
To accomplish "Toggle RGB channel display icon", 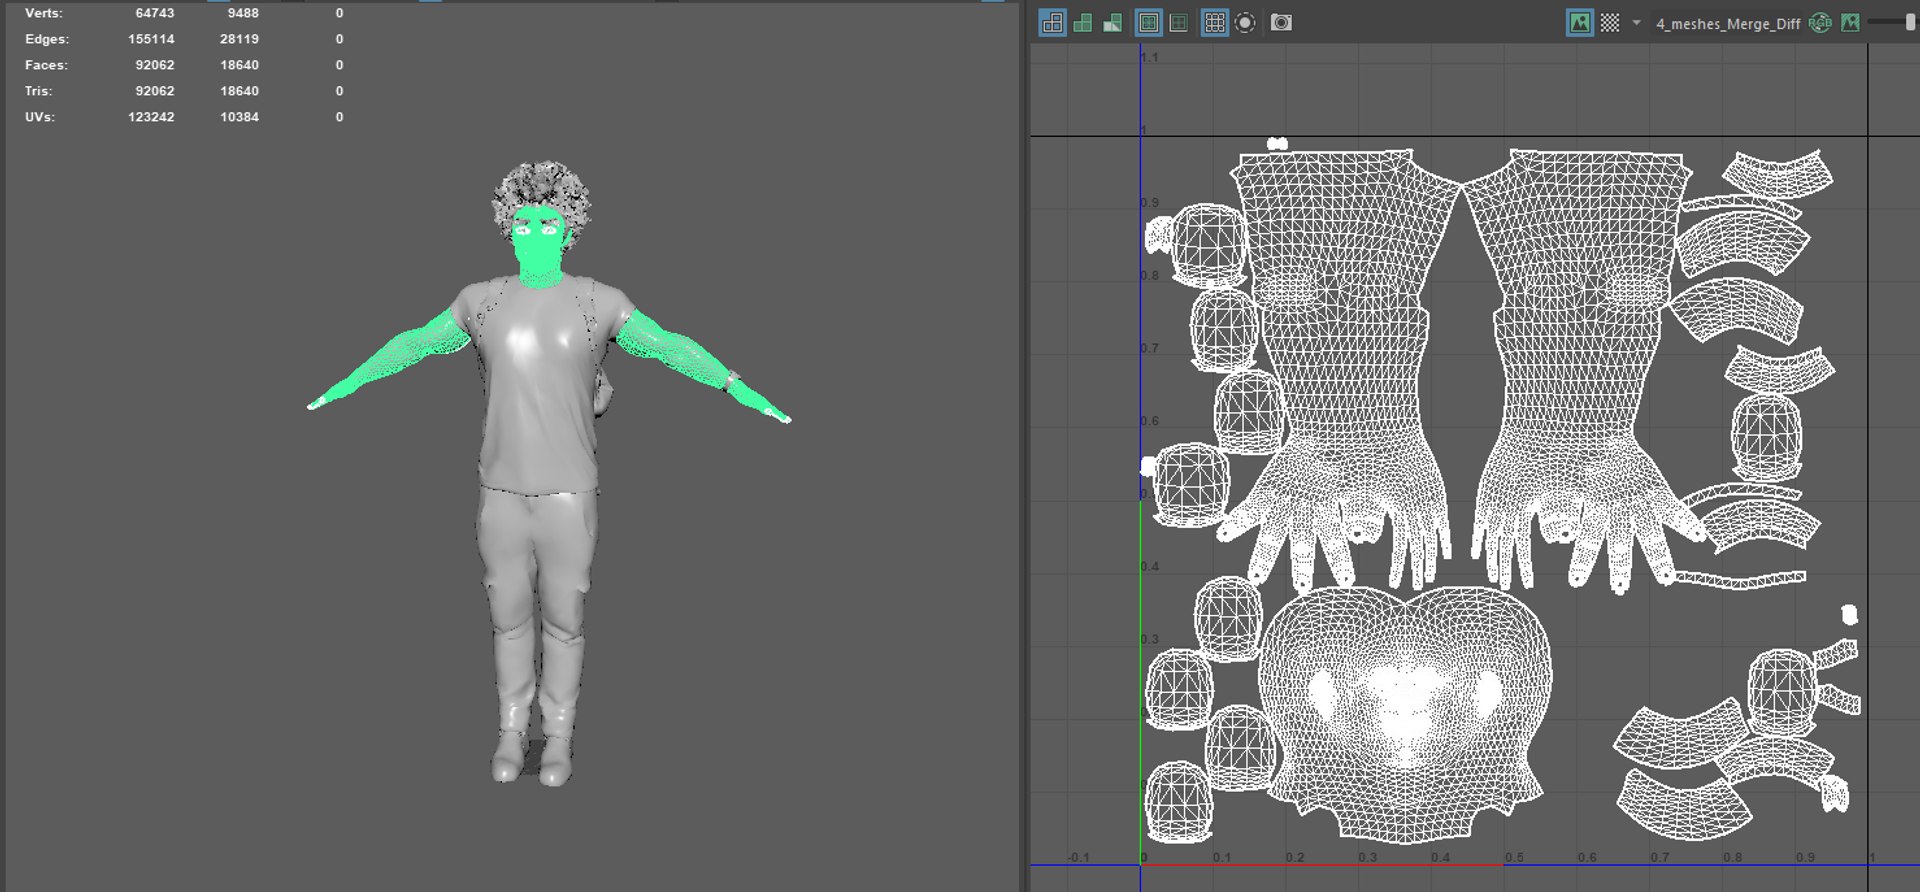I will click(x=1821, y=23).
